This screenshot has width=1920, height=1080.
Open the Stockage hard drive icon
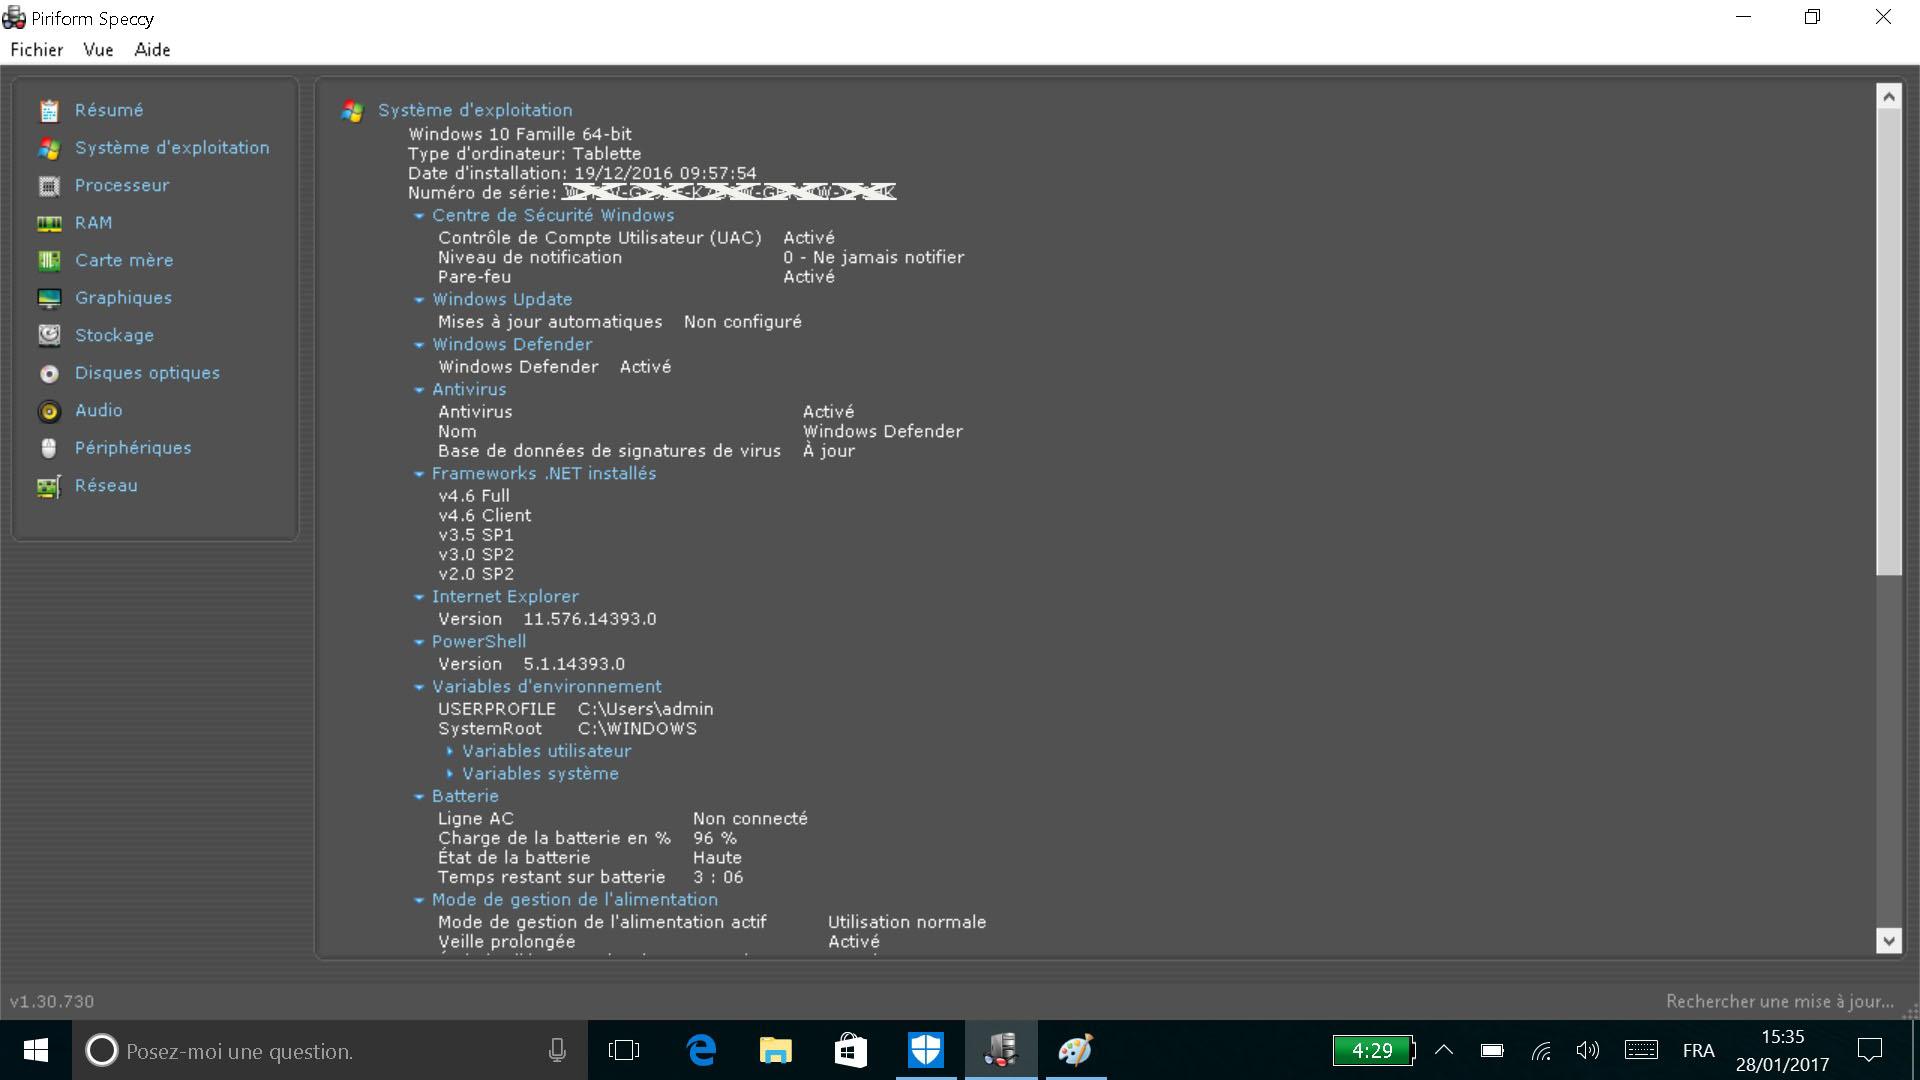click(x=49, y=335)
